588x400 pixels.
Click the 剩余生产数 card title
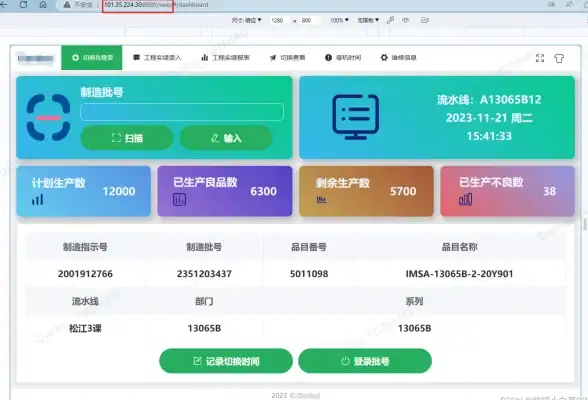(x=342, y=183)
